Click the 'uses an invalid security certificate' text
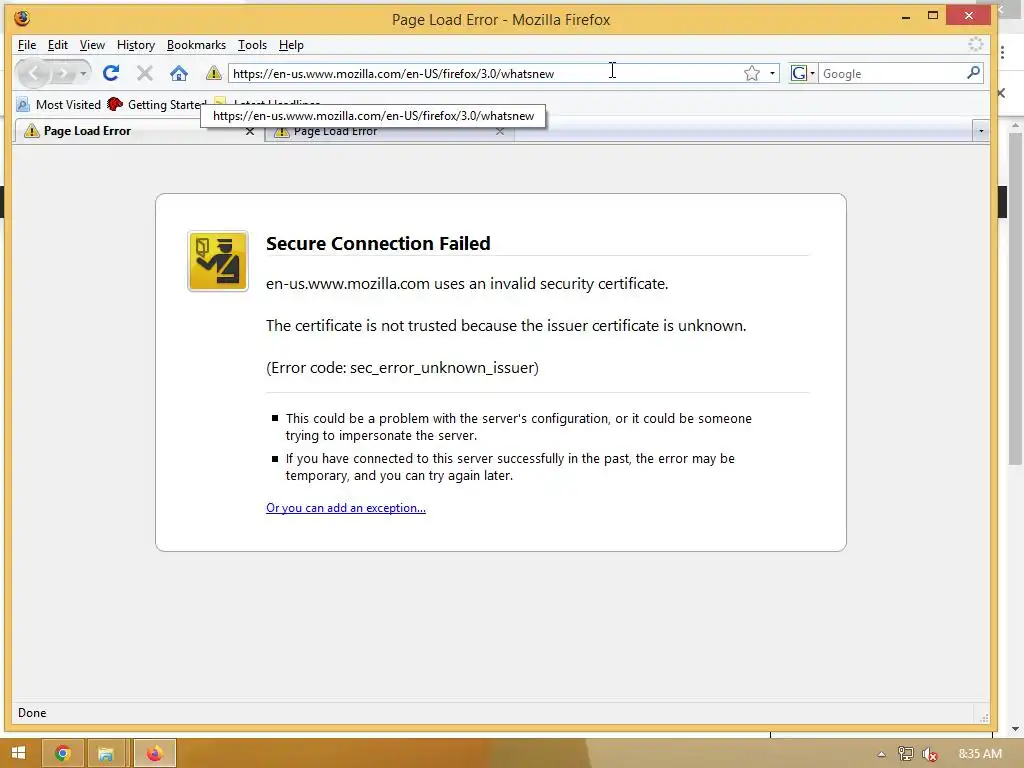 (551, 284)
